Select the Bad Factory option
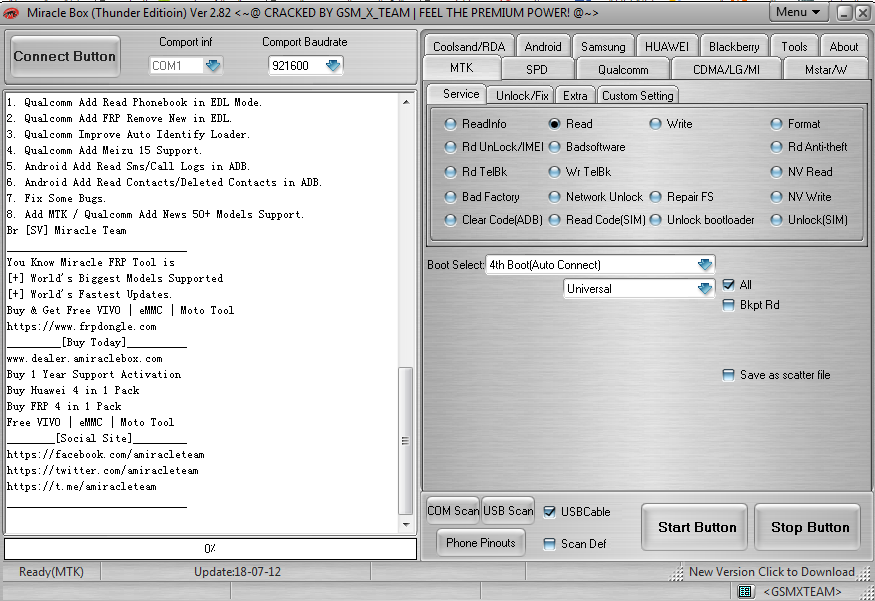The height and width of the screenshot is (601, 875). [x=450, y=197]
